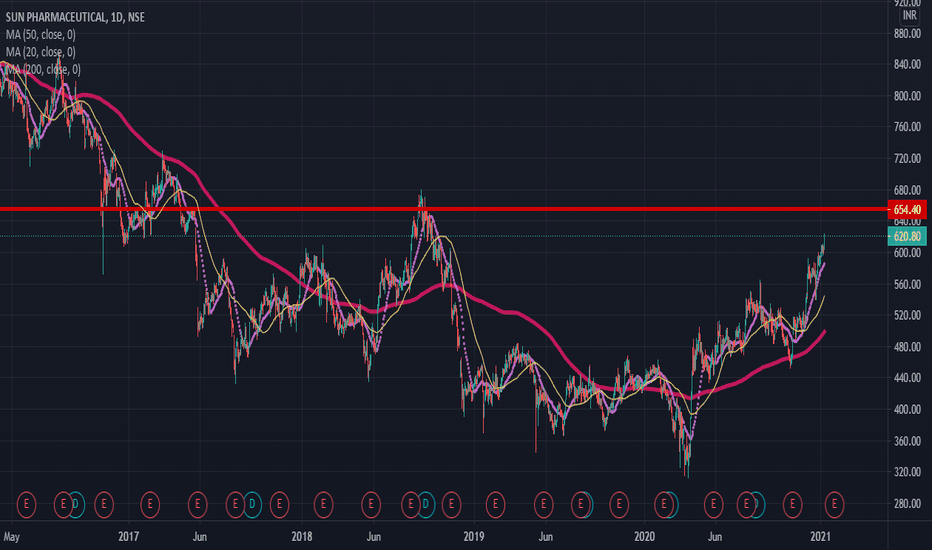This screenshot has height=550, width=932.
Task: Click the 360.00 price axis value
Action: coord(907,441)
